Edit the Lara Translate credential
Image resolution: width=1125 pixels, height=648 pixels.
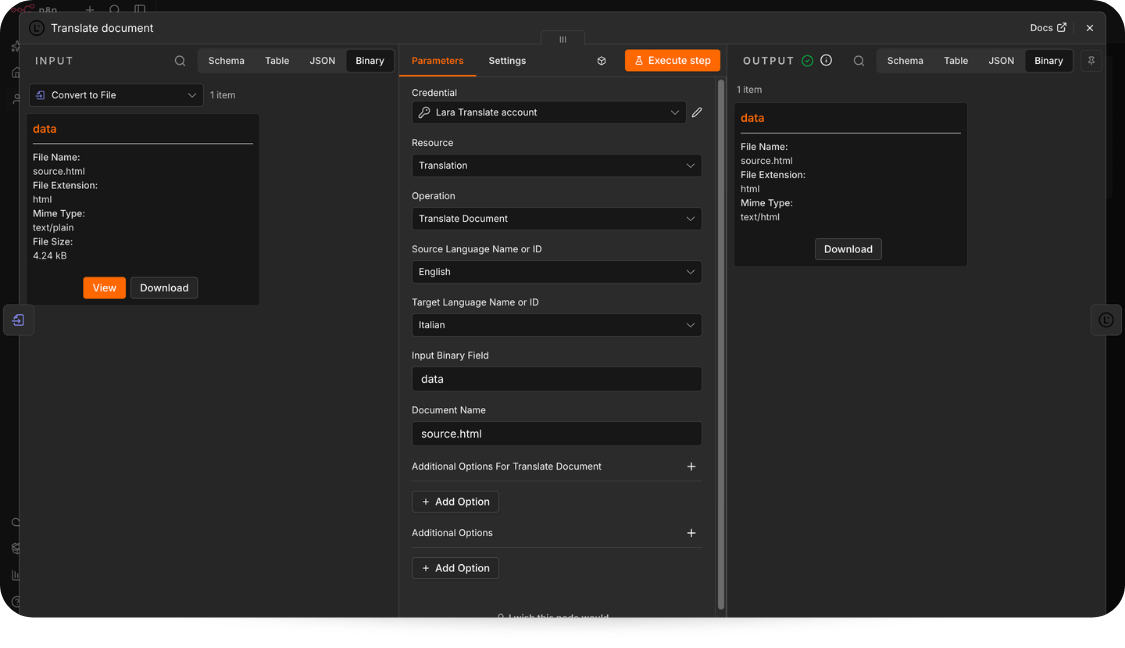[697, 113]
